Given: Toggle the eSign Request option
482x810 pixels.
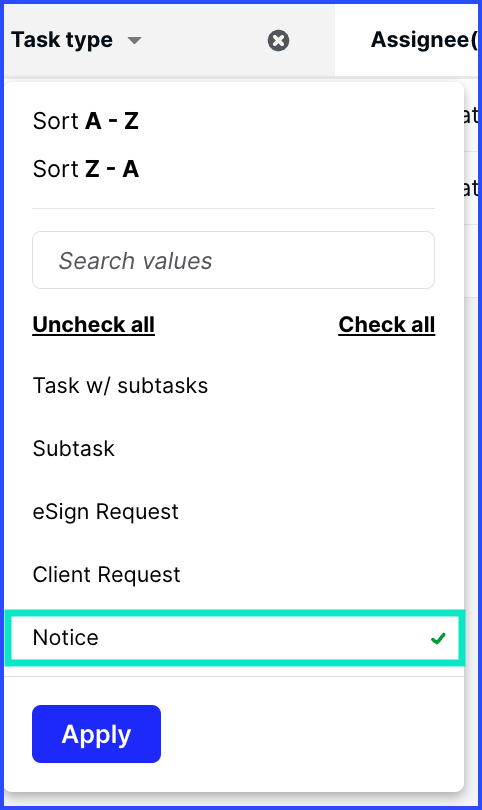Looking at the screenshot, I should pyautogui.click(x=235, y=511).
